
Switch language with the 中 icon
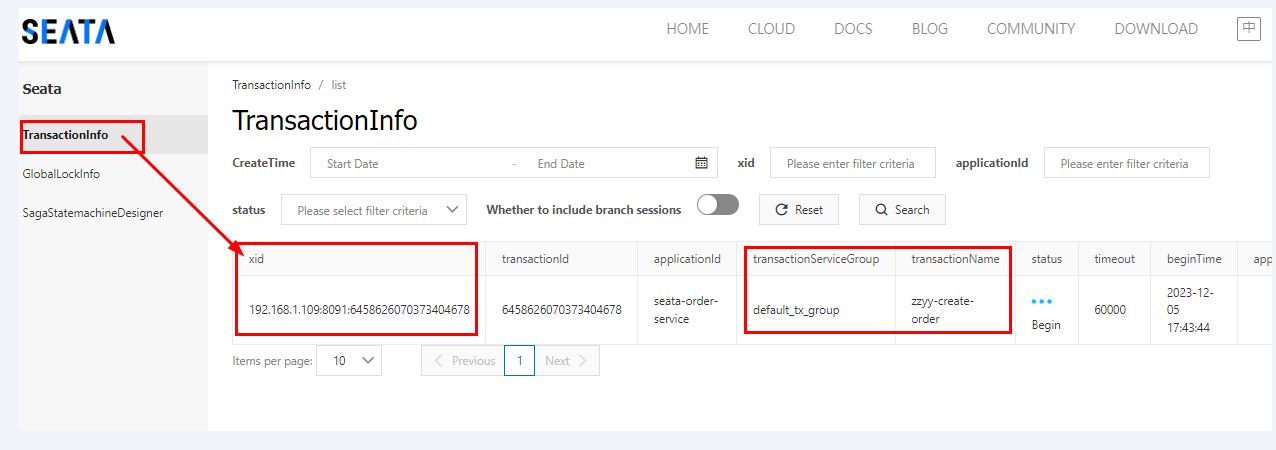[1249, 29]
